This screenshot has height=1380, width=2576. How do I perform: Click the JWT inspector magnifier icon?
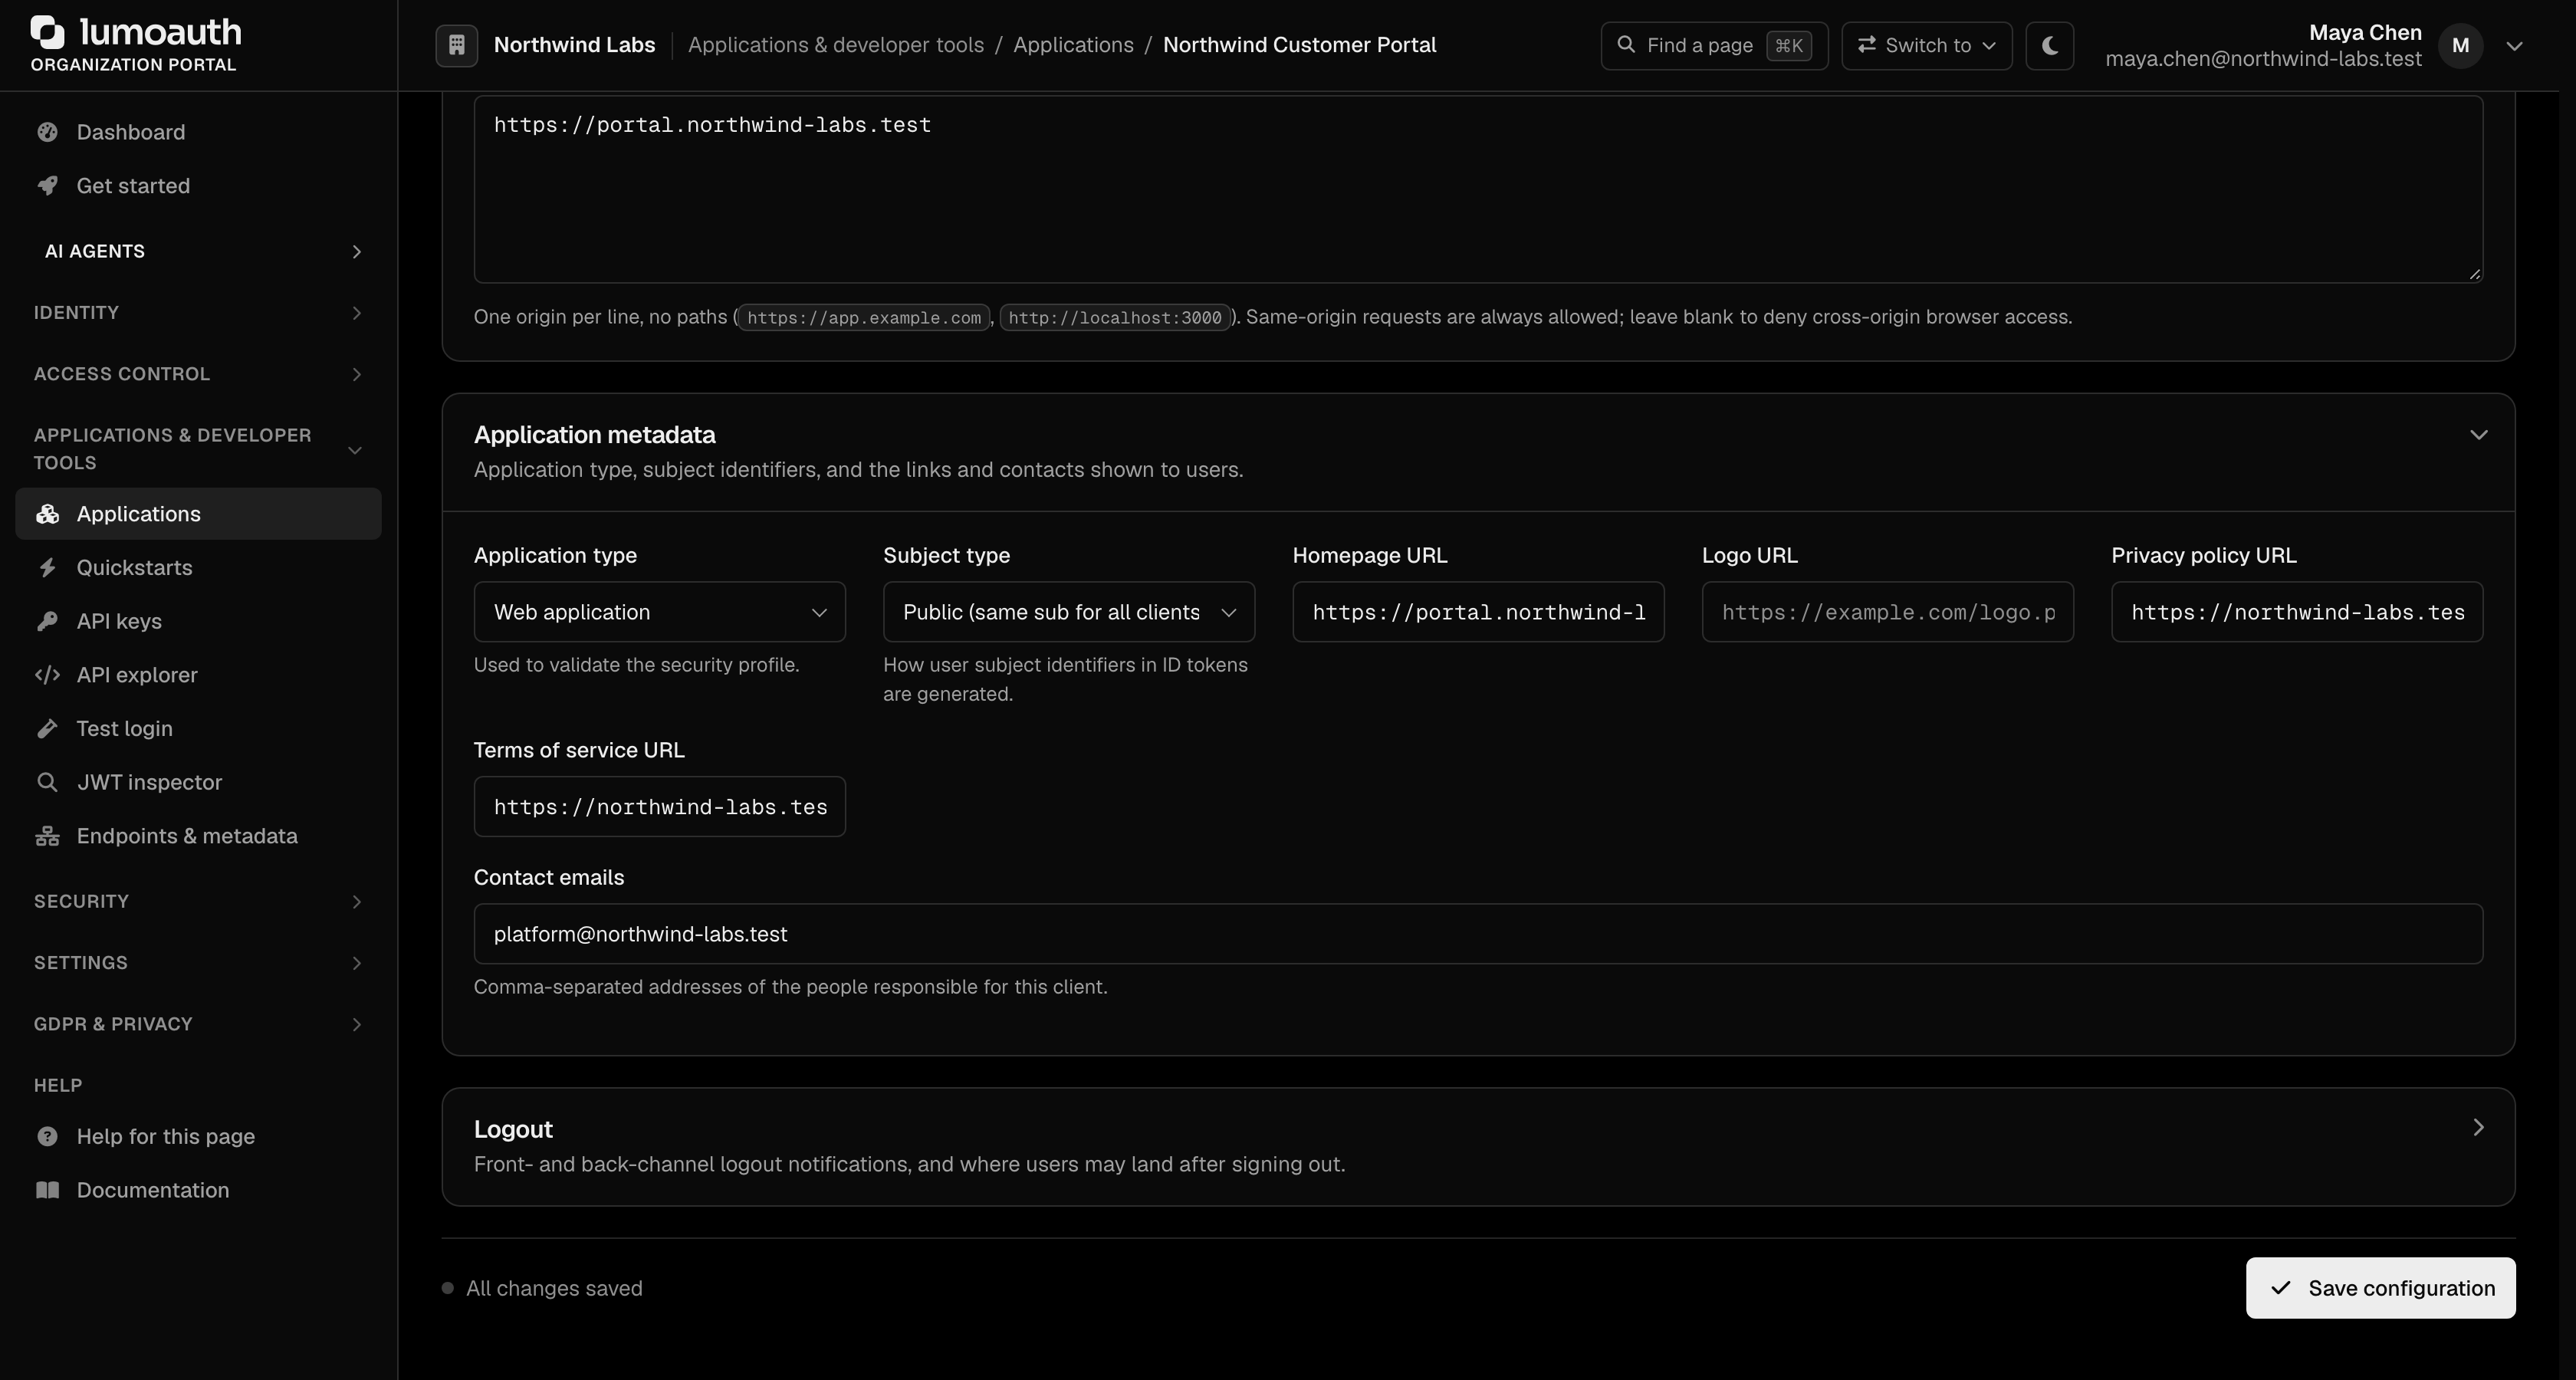[x=47, y=782]
